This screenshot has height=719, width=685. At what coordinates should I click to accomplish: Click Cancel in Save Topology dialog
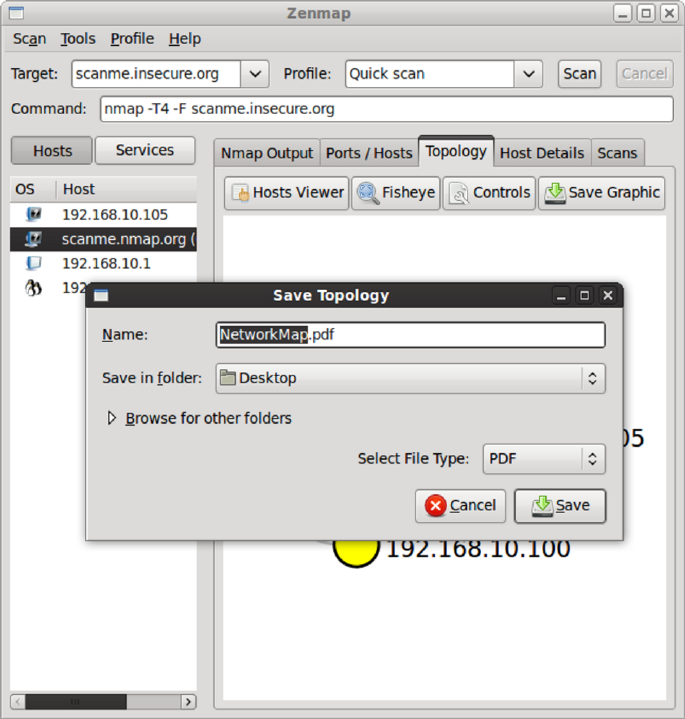click(460, 506)
